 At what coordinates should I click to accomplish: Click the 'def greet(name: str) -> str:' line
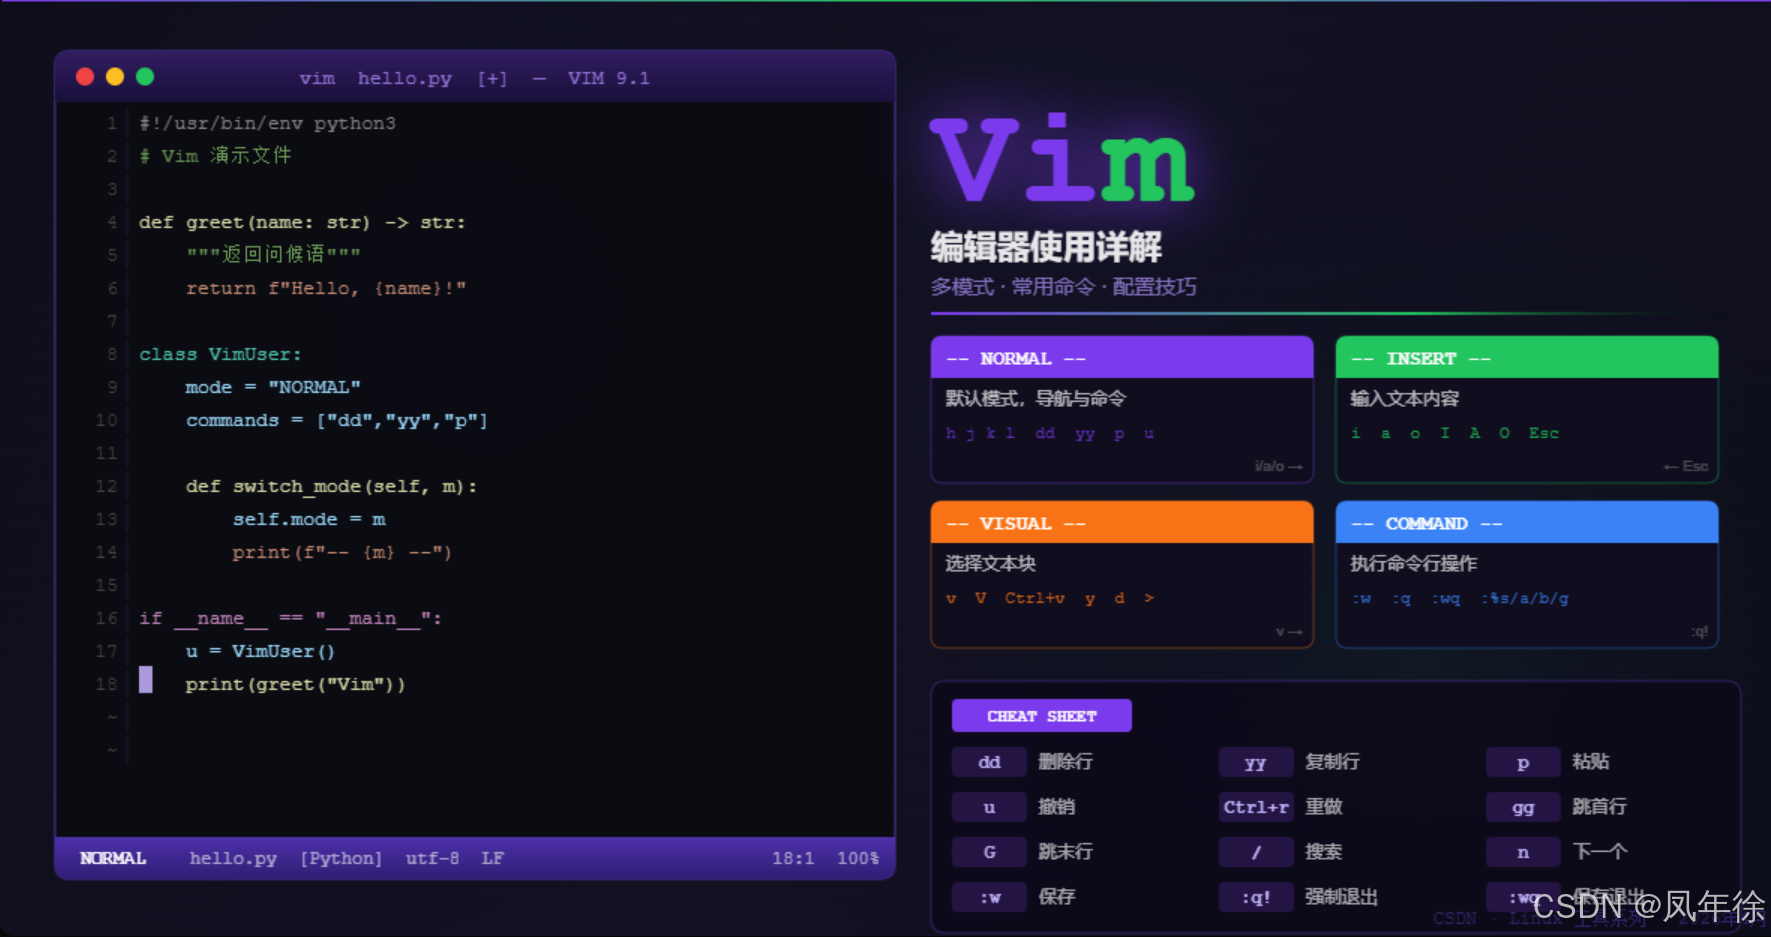click(x=302, y=222)
